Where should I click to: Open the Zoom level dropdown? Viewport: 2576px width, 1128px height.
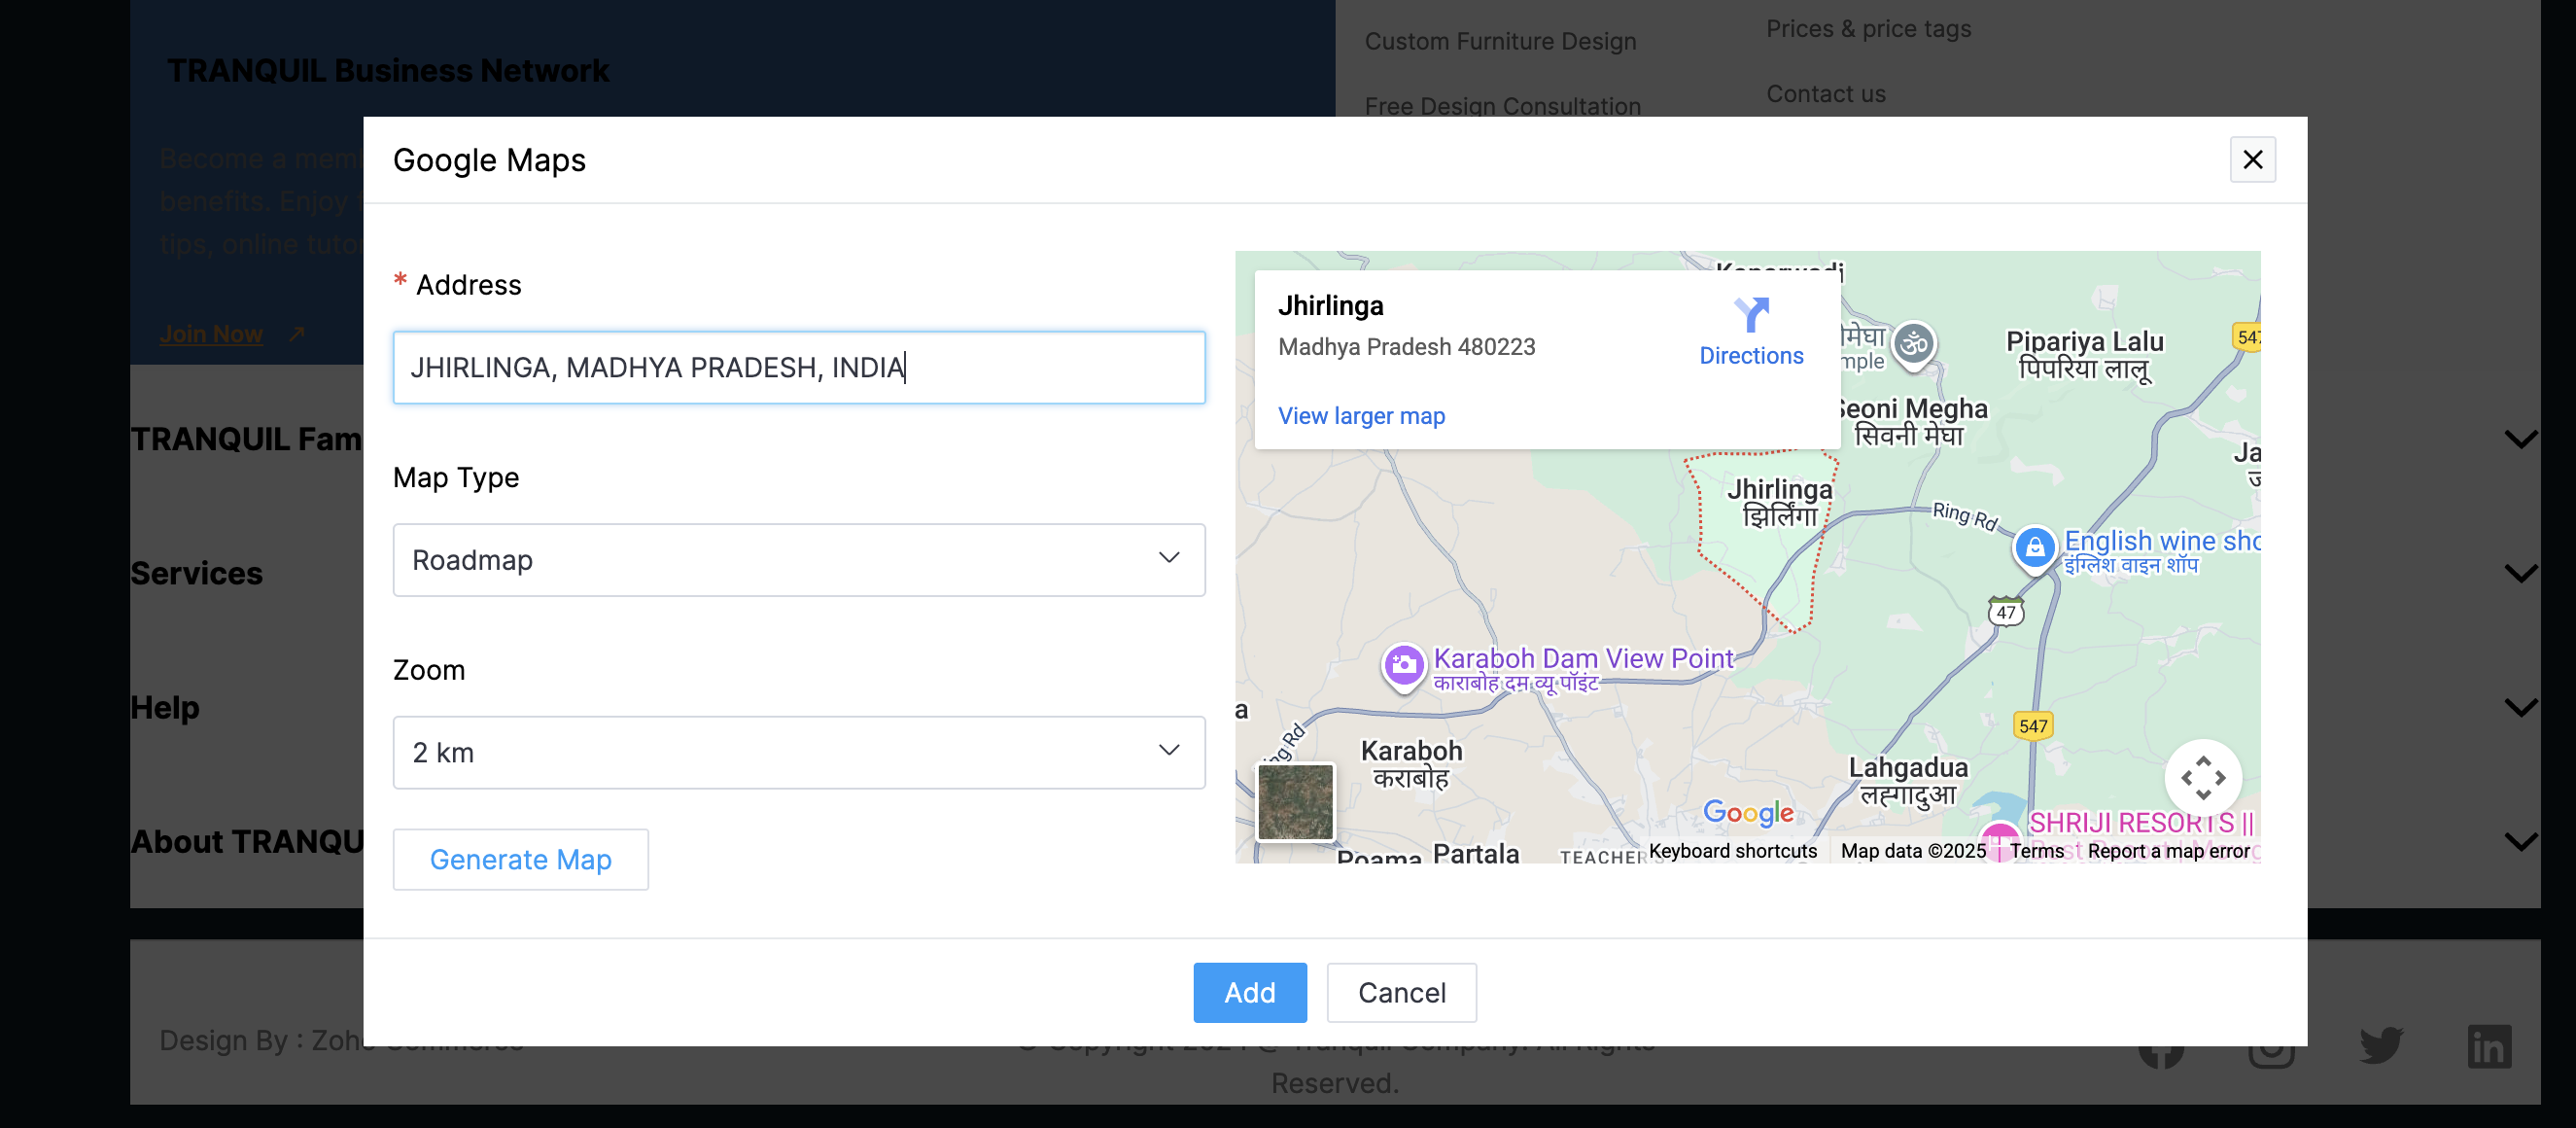798,752
